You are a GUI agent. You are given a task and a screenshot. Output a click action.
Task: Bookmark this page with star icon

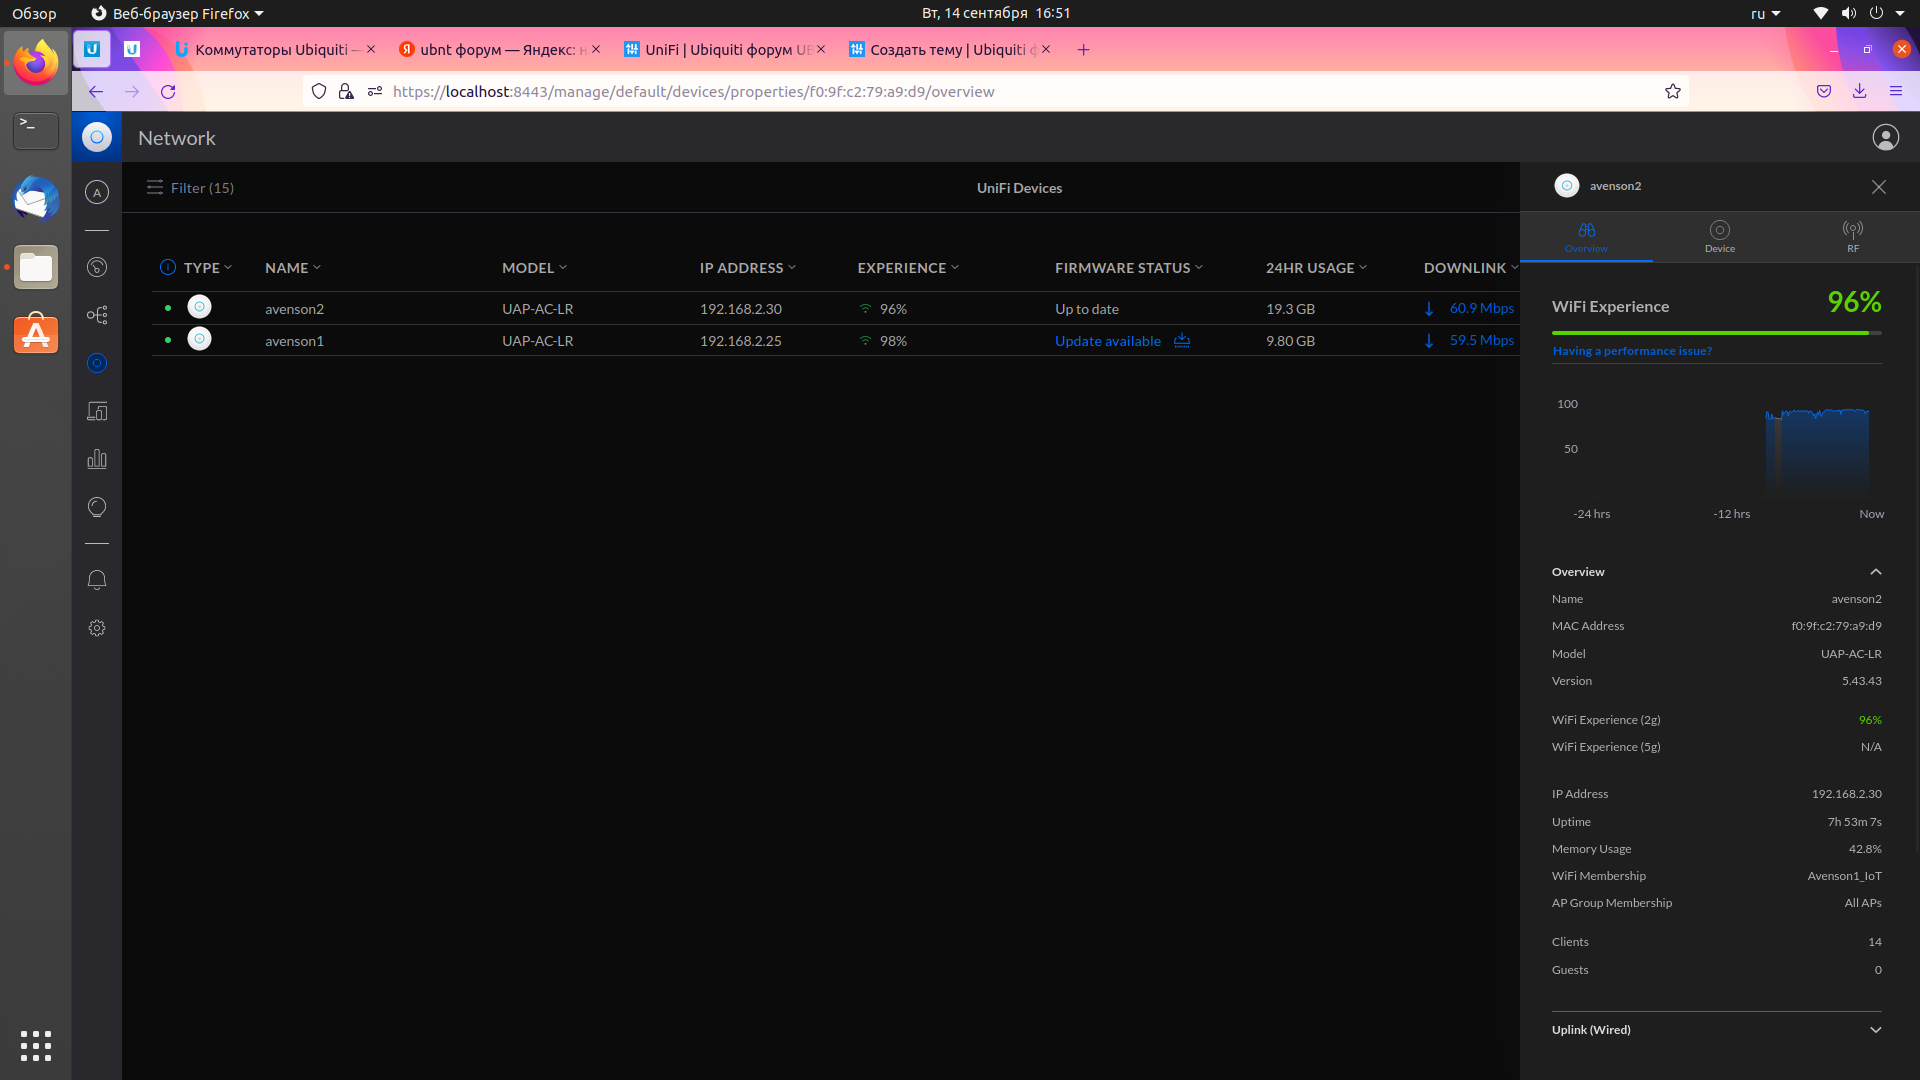pos(1673,91)
